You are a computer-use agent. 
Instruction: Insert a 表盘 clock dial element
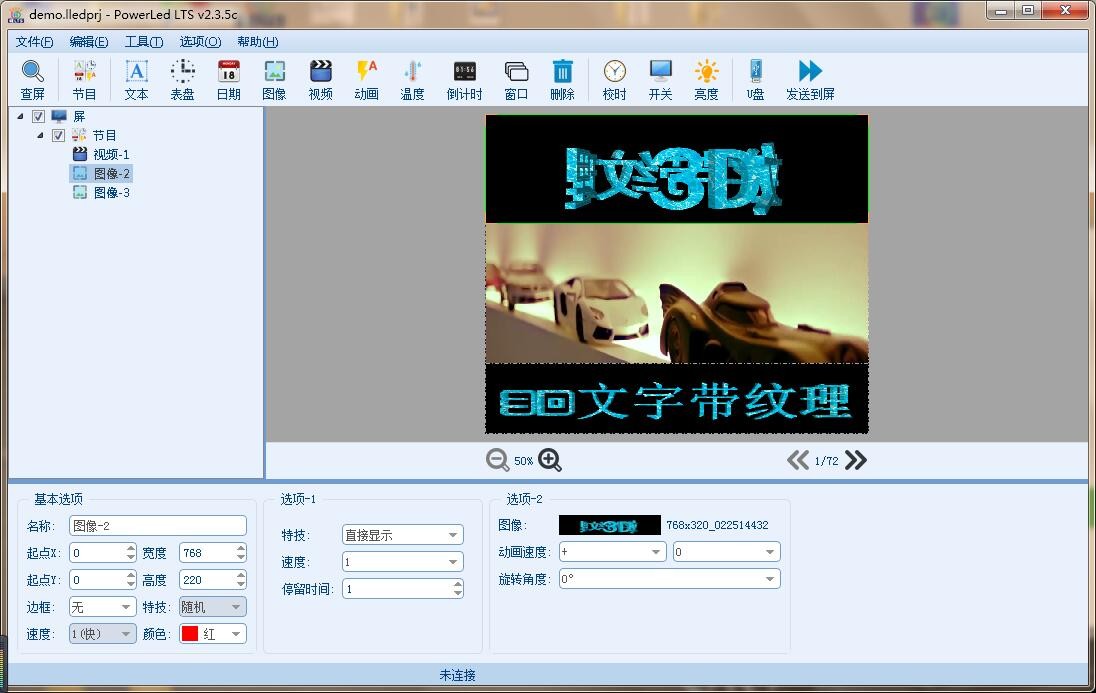[182, 79]
